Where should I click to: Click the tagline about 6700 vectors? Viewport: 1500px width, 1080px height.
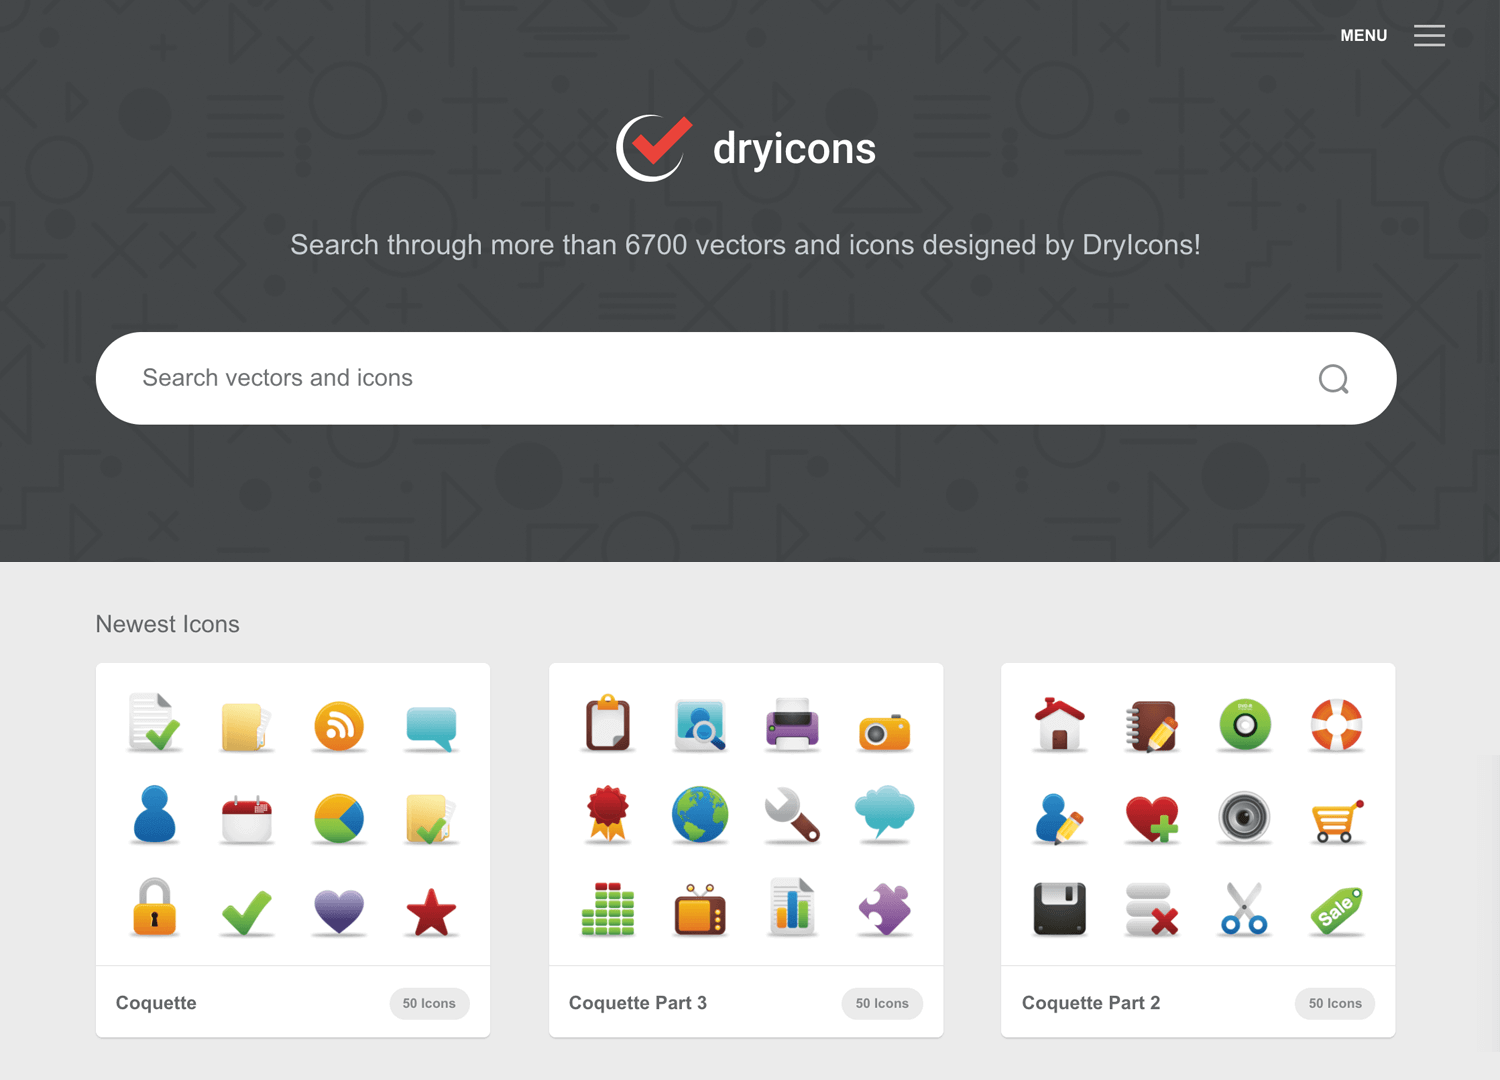[745, 245]
